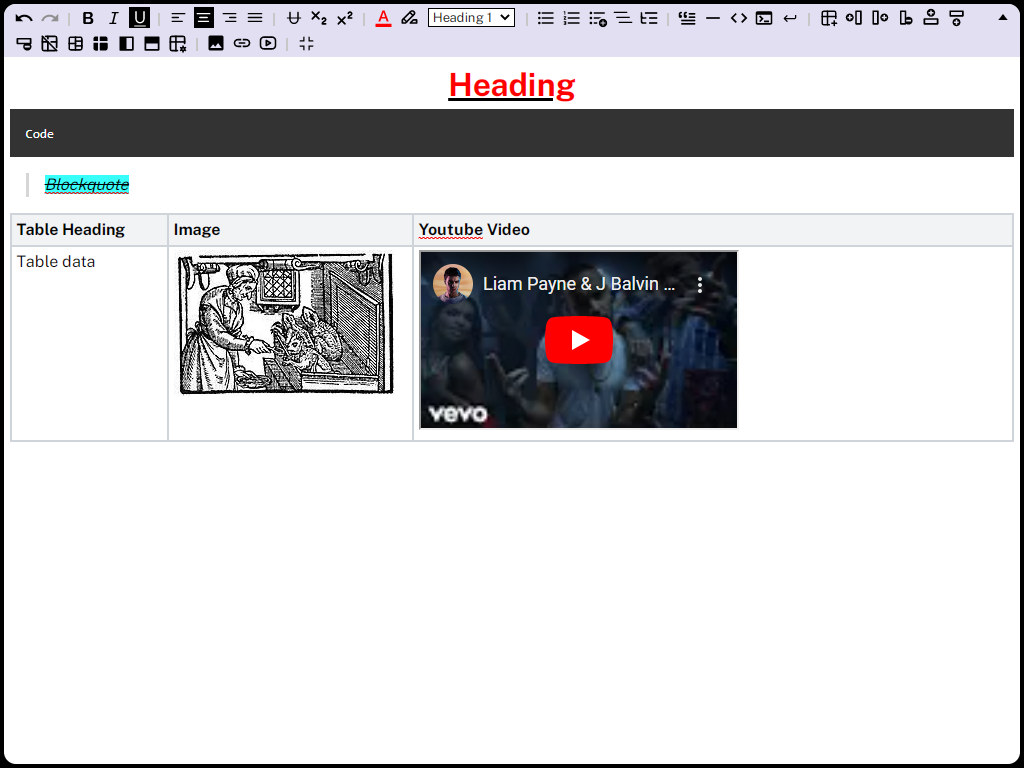Click the Image header cell
The width and height of the screenshot is (1024, 768).
point(291,230)
